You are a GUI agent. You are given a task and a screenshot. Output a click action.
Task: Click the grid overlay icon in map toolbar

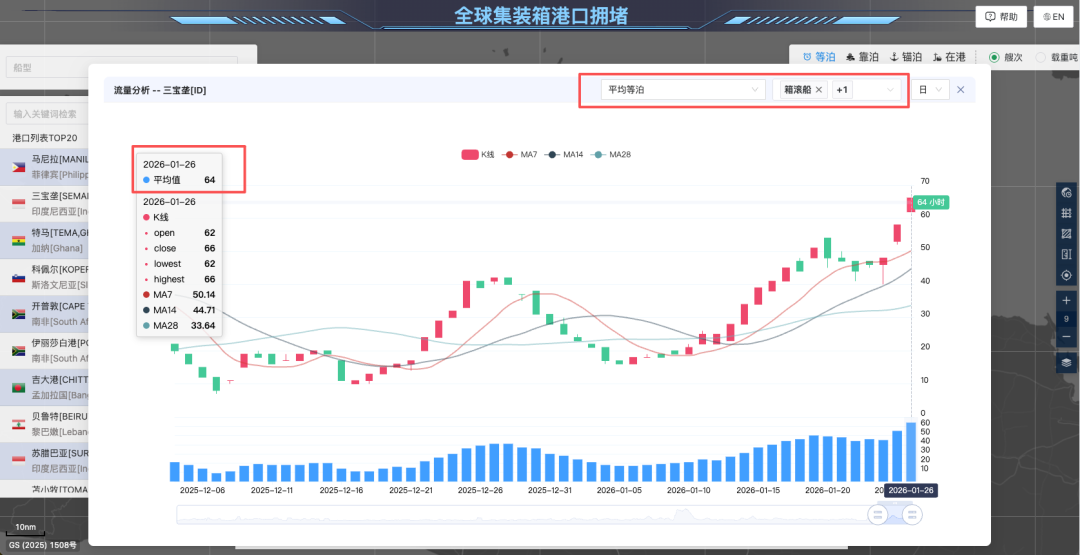point(1067,213)
